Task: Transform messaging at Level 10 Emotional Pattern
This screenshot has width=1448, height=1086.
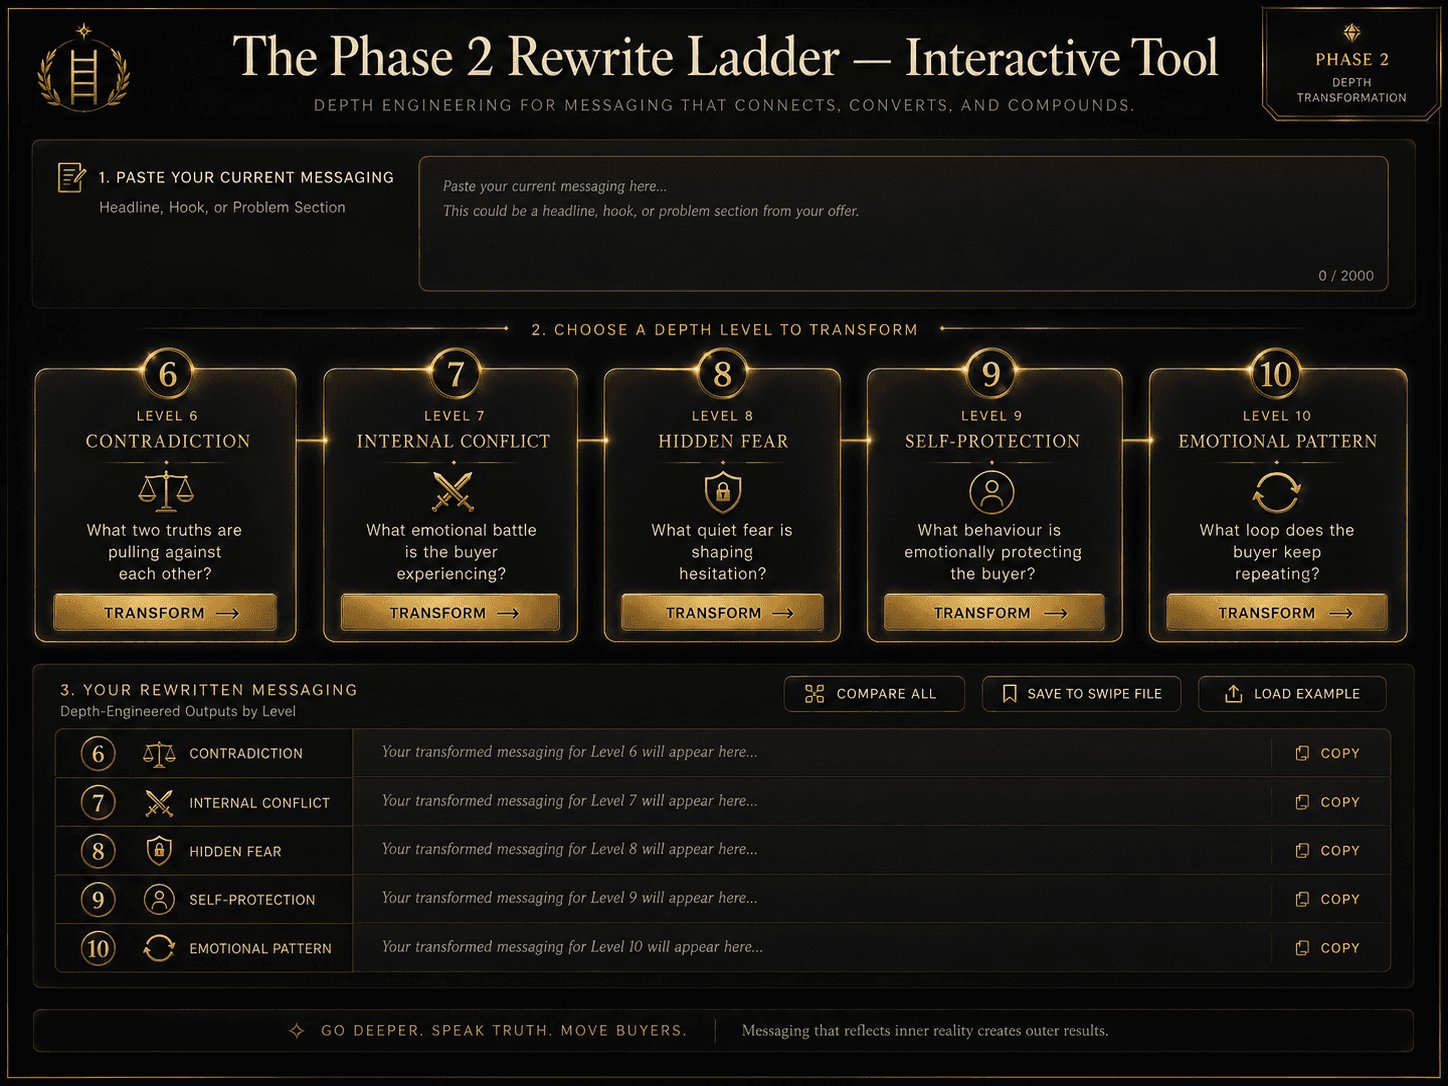Action: coord(1277,612)
